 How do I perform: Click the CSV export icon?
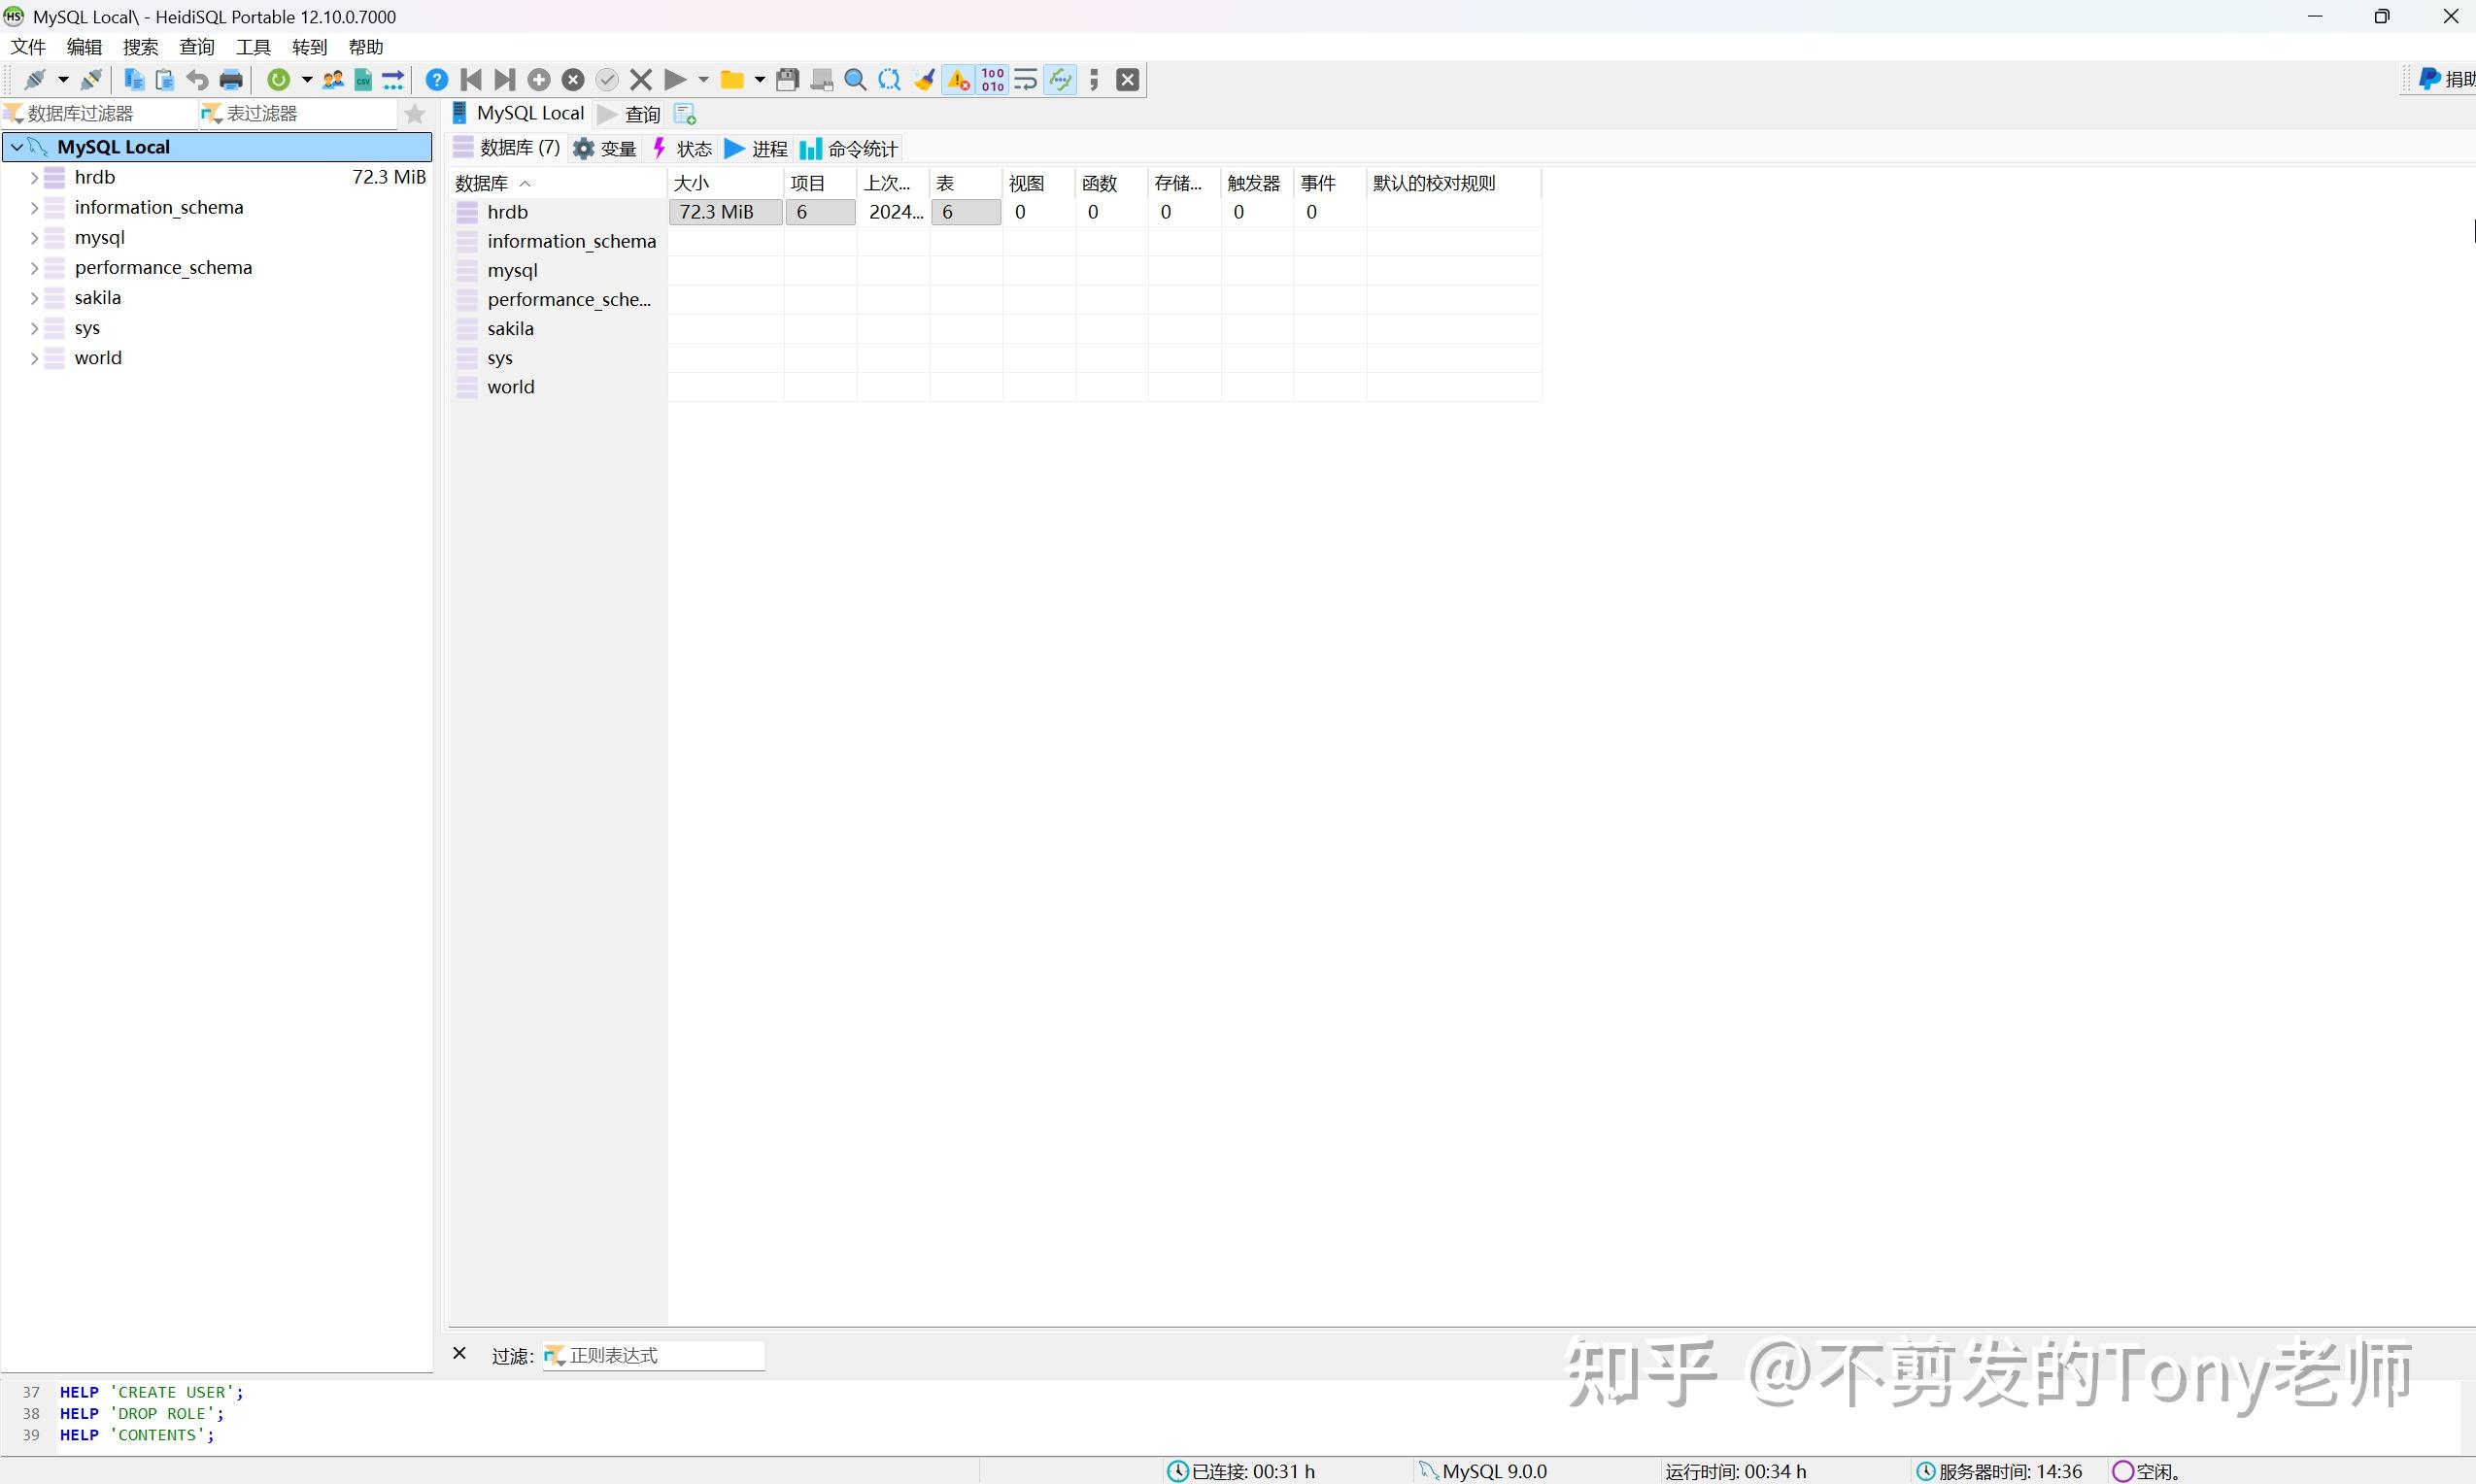point(363,80)
